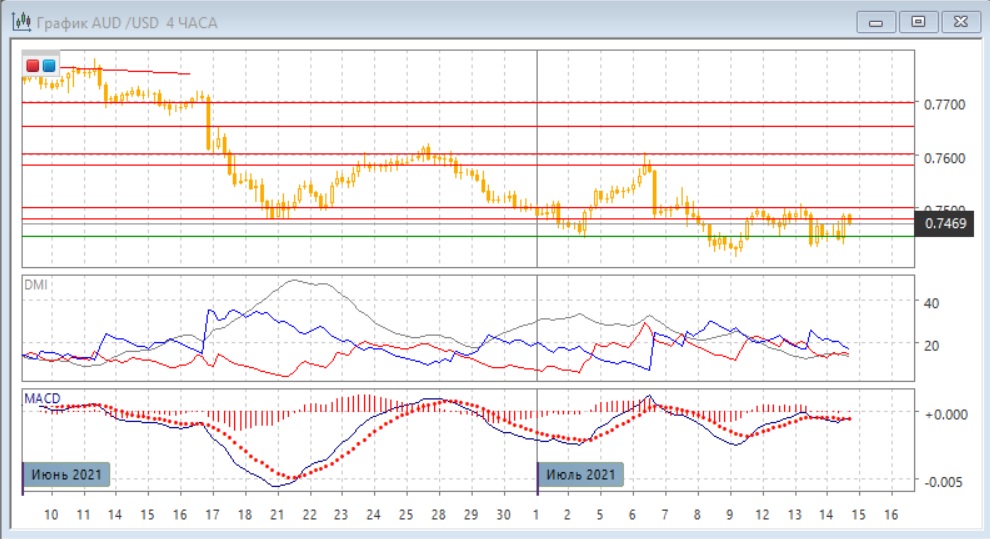Select the DMI indicator label
This screenshot has width=990, height=539.
35,284
